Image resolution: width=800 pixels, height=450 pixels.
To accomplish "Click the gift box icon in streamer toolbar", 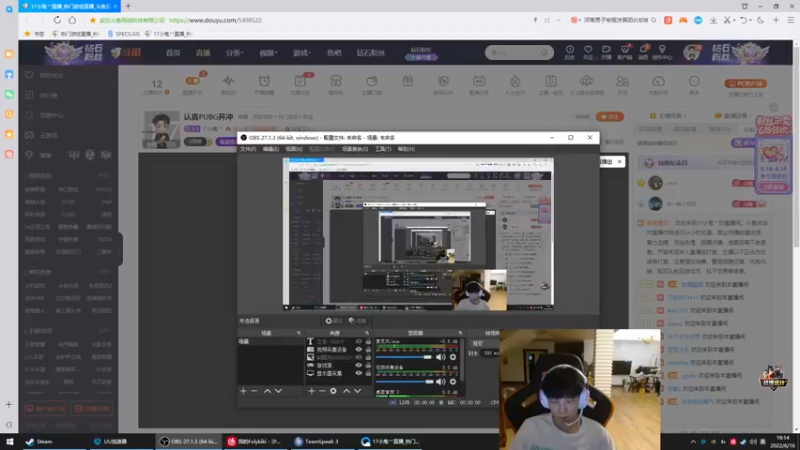I will (x=407, y=81).
